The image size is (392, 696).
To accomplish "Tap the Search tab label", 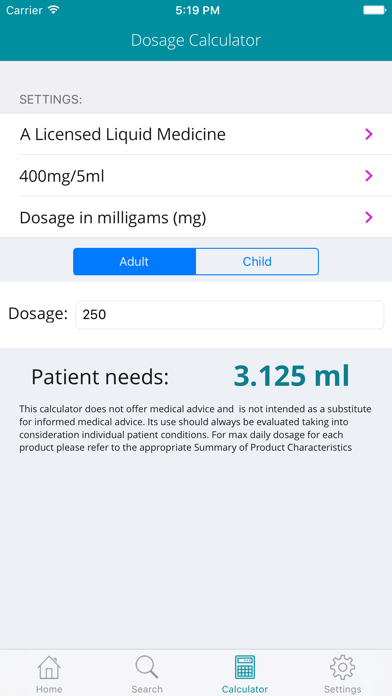I will point(147,689).
